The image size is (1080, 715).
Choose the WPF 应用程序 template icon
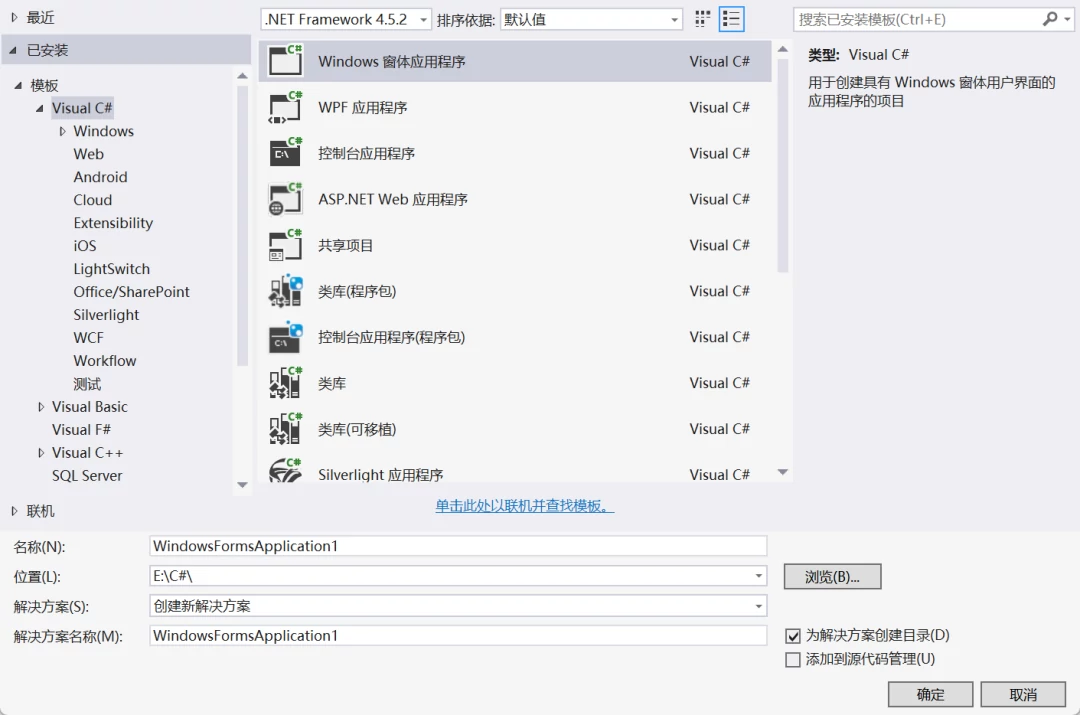pyautogui.click(x=285, y=107)
